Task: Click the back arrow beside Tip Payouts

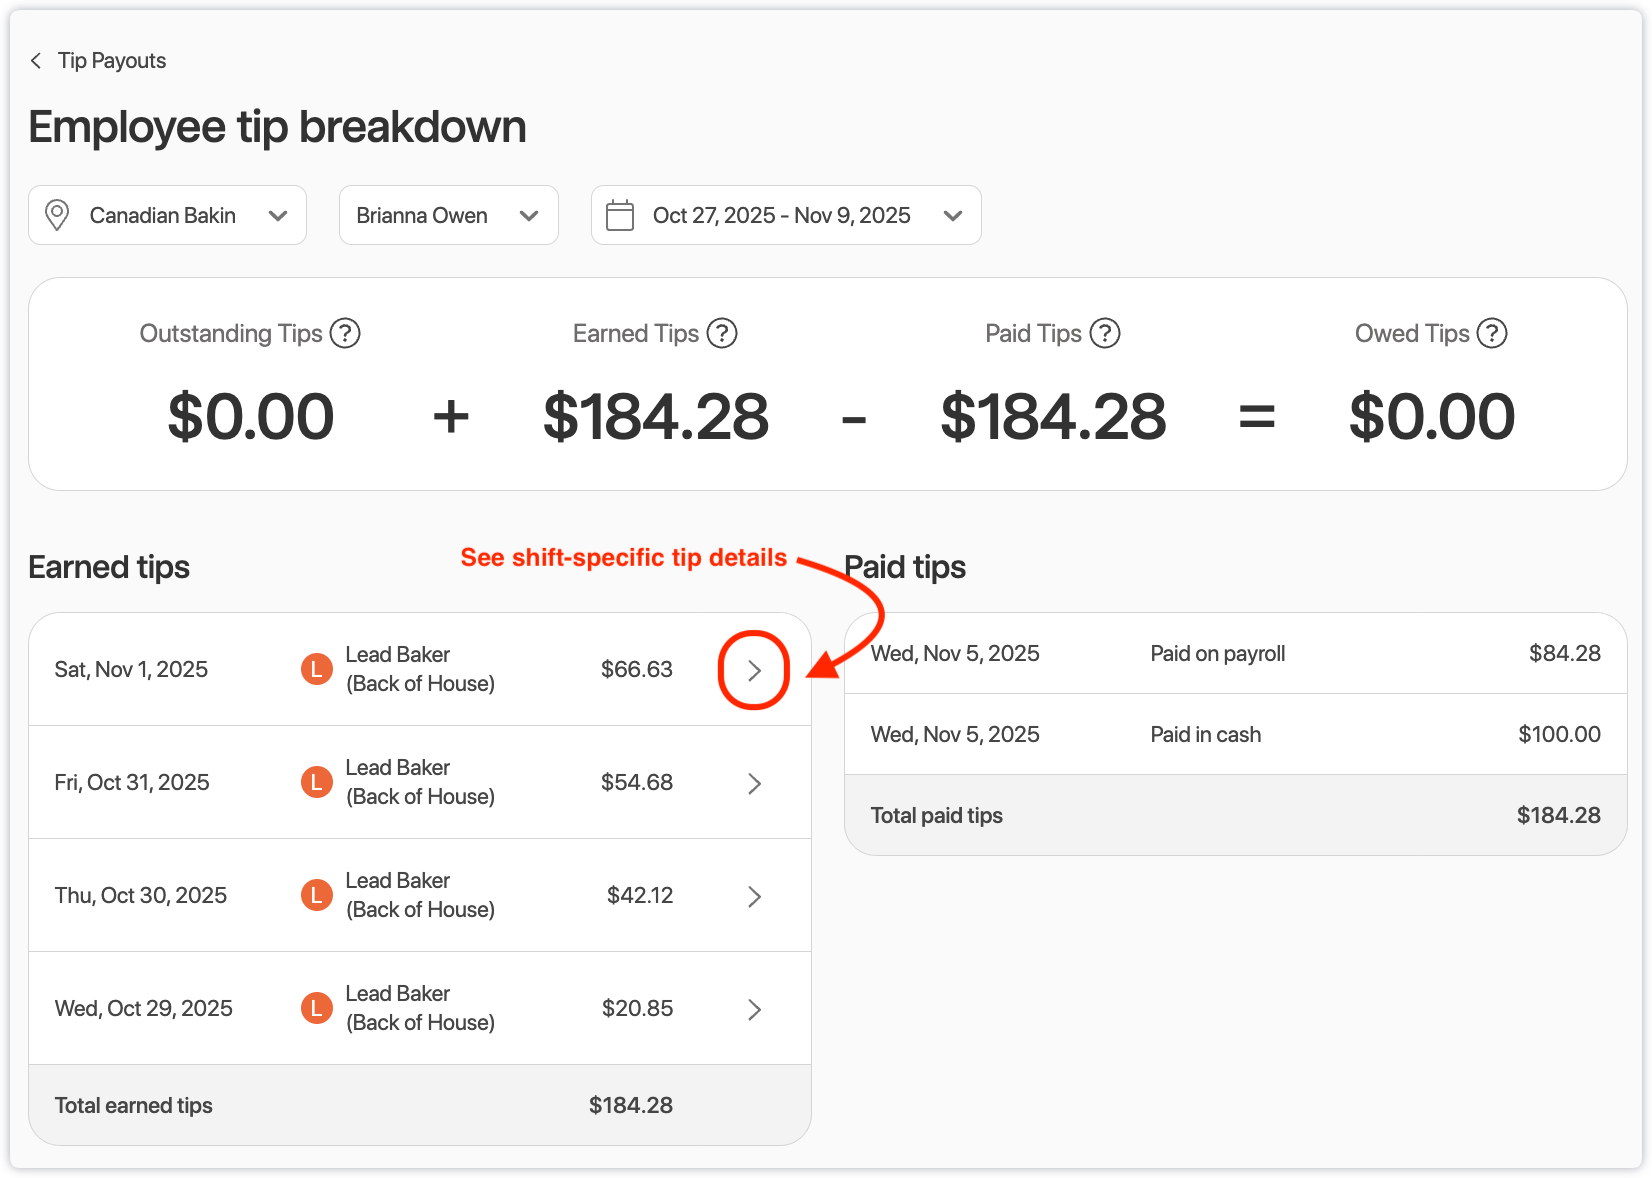Action: (x=36, y=61)
